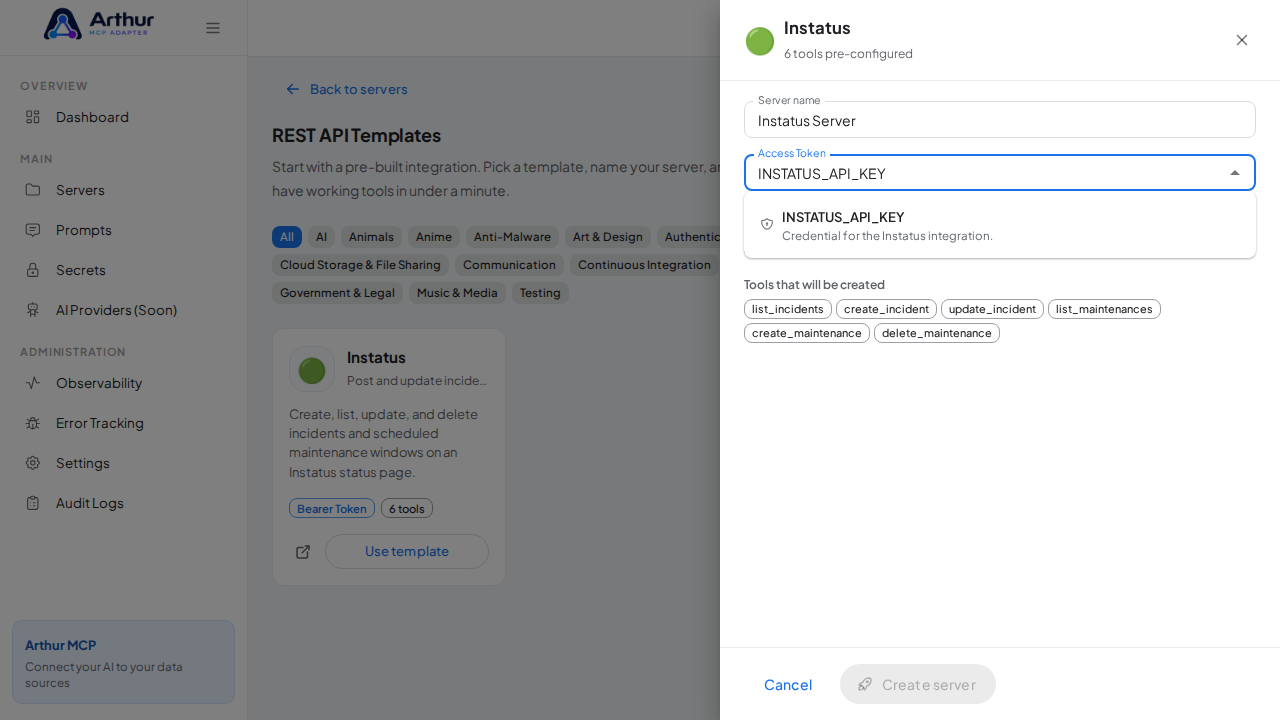The height and width of the screenshot is (720, 1280).
Task: Click the Cancel button
Action: (788, 684)
